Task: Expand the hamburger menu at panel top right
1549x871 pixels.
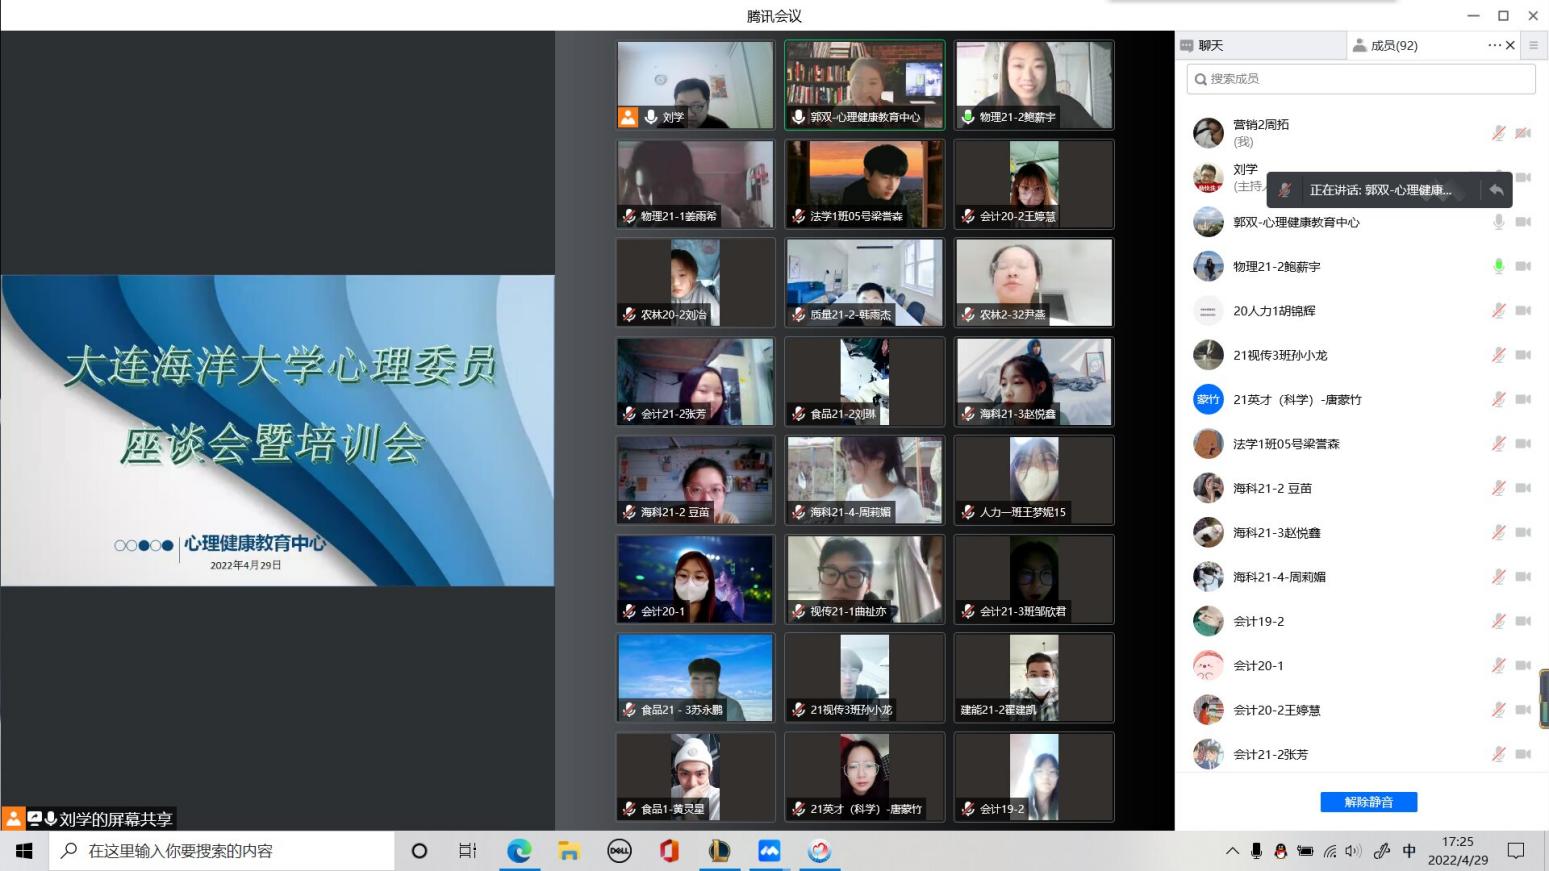Action: (1533, 45)
